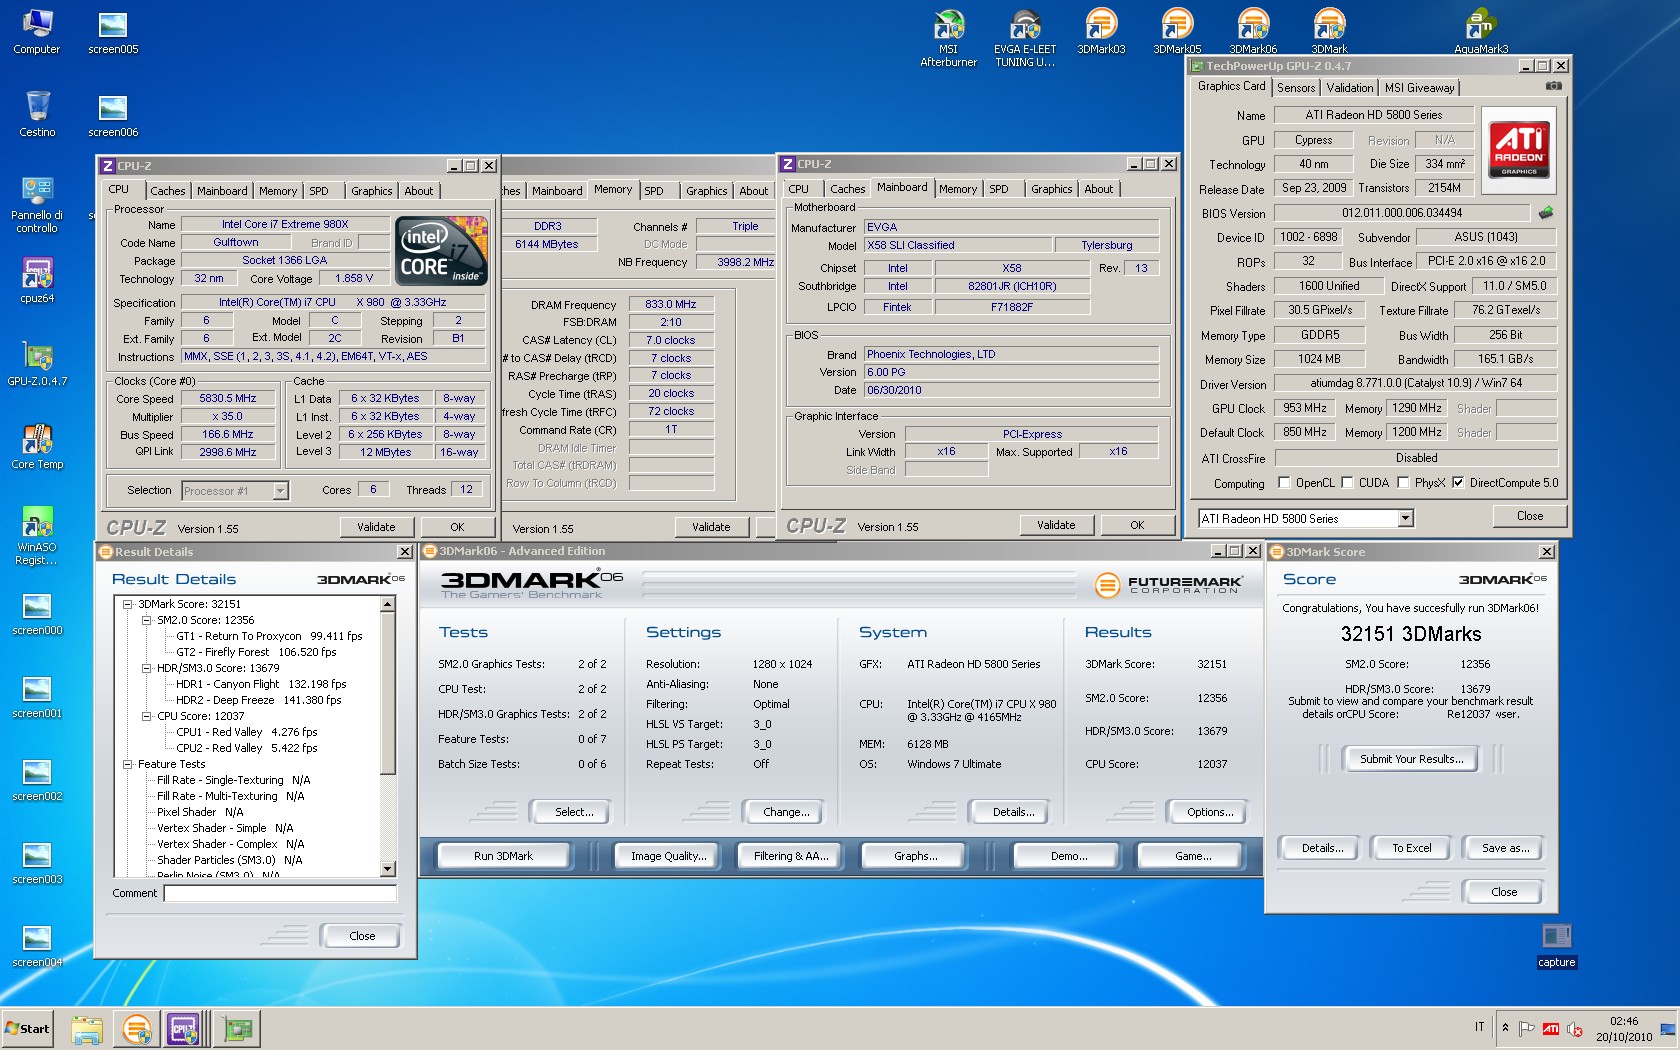The height and width of the screenshot is (1050, 1680).
Task: Launch GPU-Z.0.4.7 desktop shortcut
Action: tap(37, 363)
